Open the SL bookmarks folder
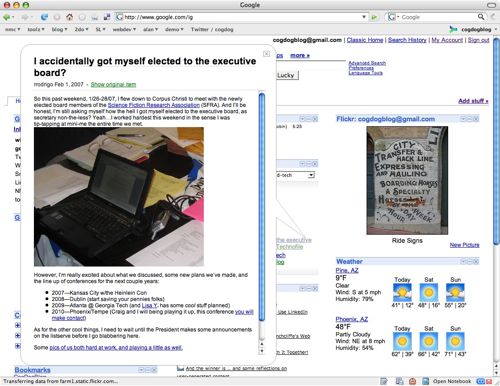The width and height of the screenshot is (500, 386). [100, 29]
